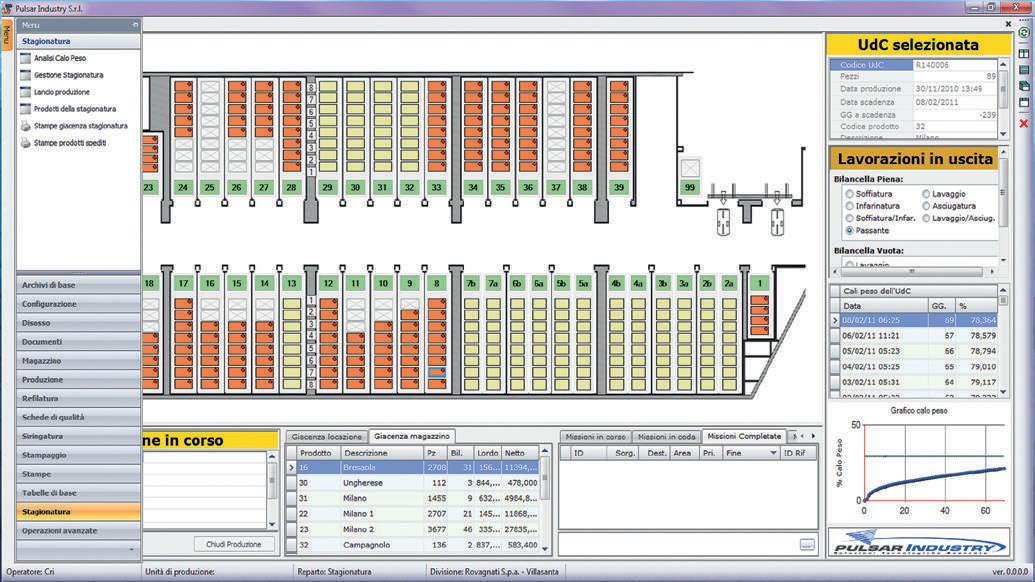The width and height of the screenshot is (1035, 582).
Task: Open the vertical Menu side tab
Action: point(7,35)
